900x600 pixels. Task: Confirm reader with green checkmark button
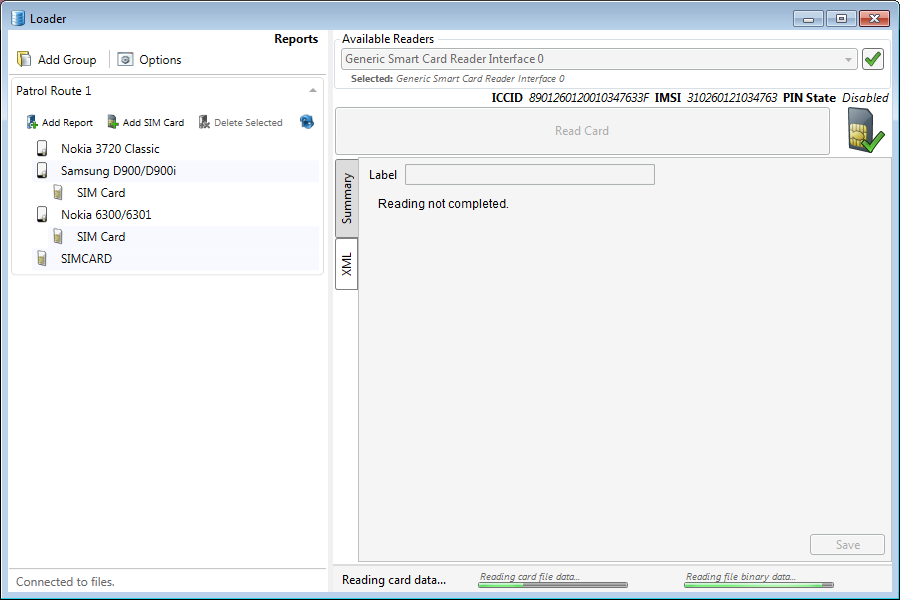pos(872,59)
